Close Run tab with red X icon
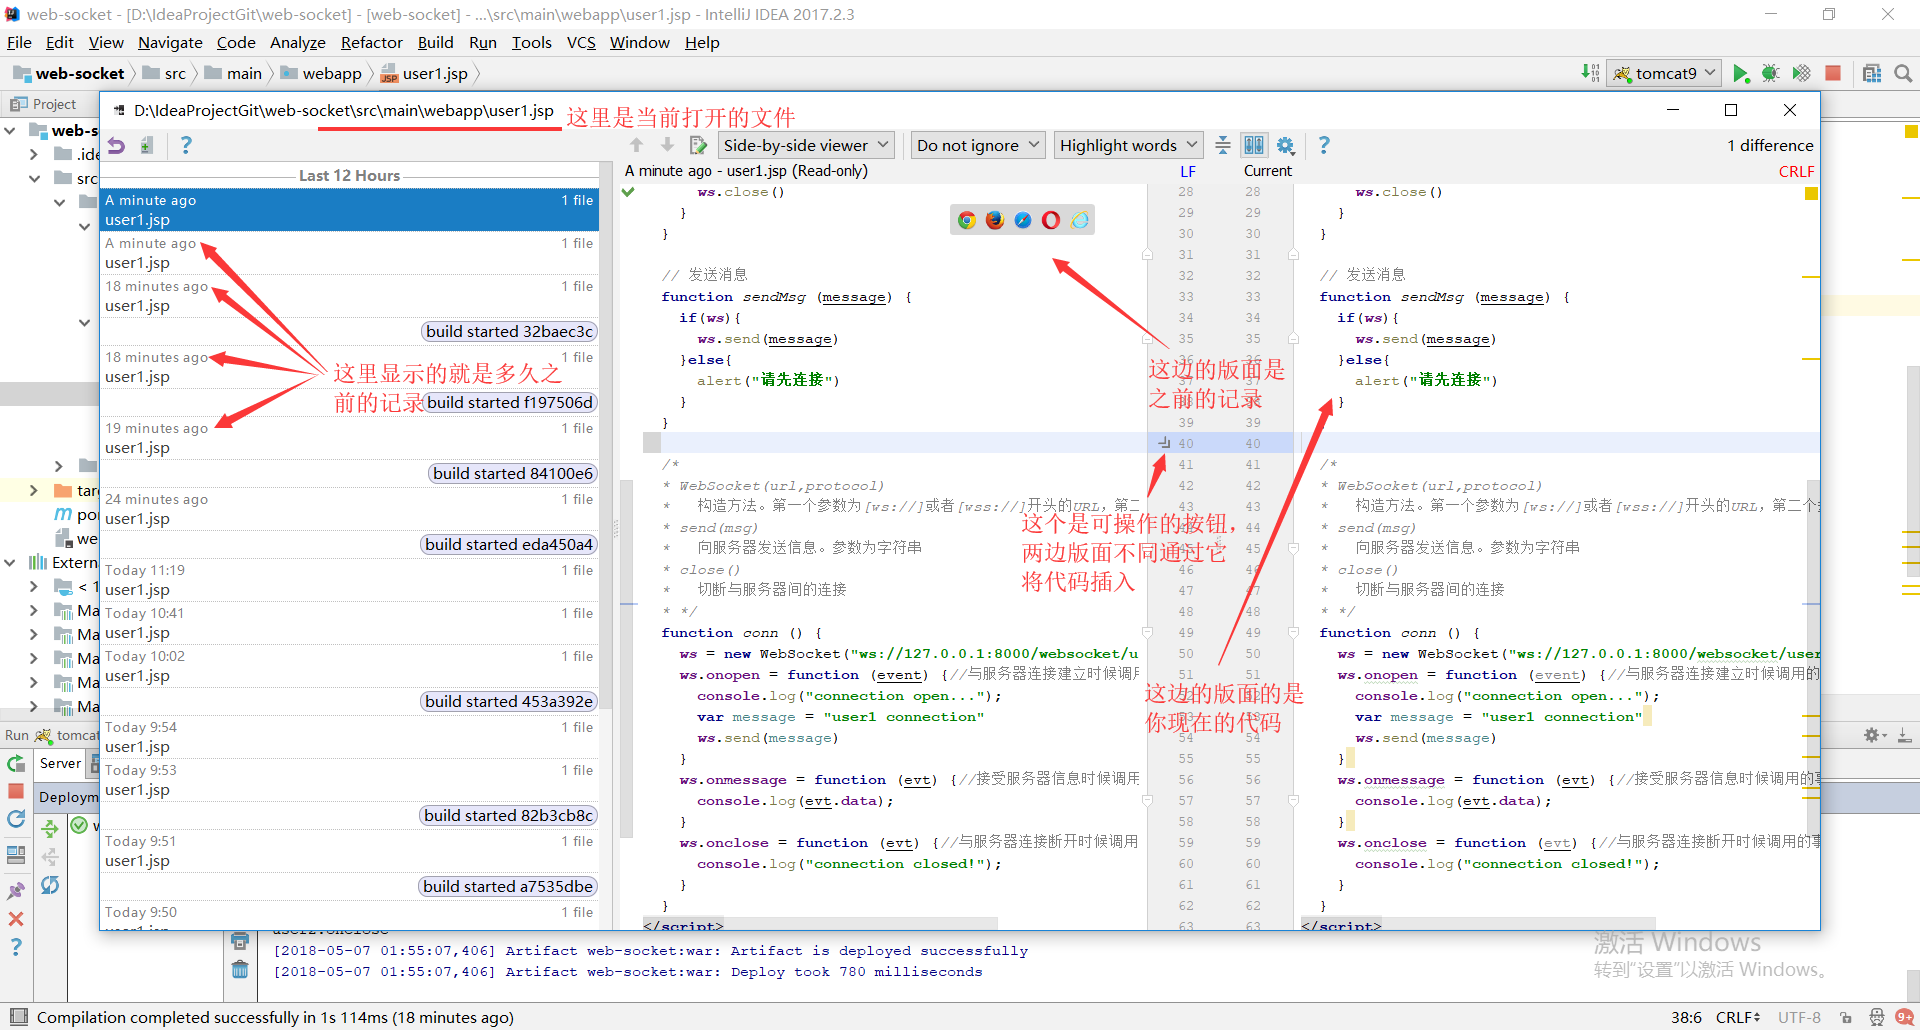Viewport: 1920px width, 1030px height. [16, 919]
